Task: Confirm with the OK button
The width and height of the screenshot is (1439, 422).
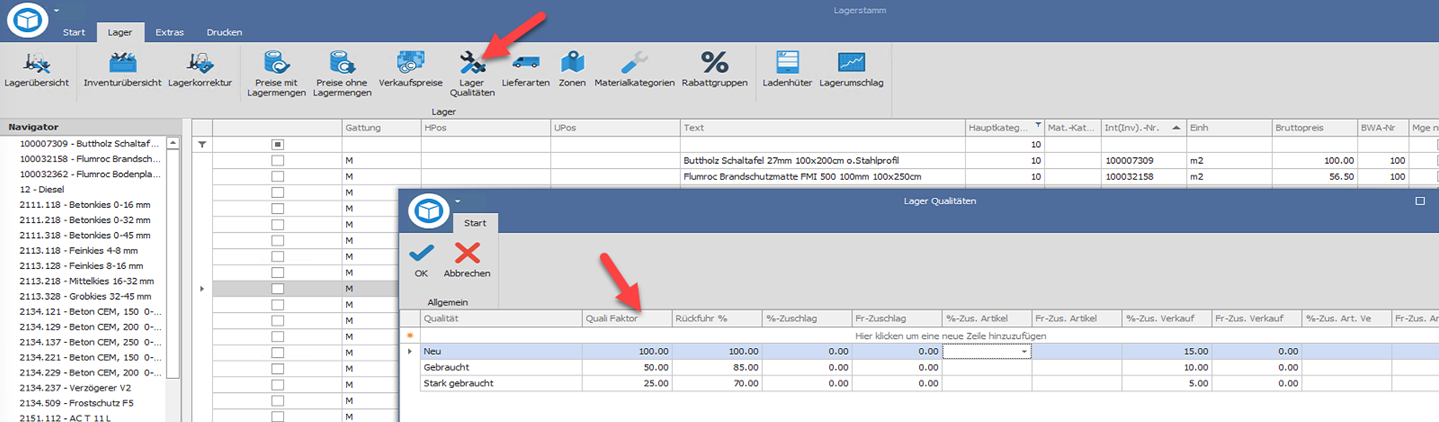Action: (x=421, y=259)
